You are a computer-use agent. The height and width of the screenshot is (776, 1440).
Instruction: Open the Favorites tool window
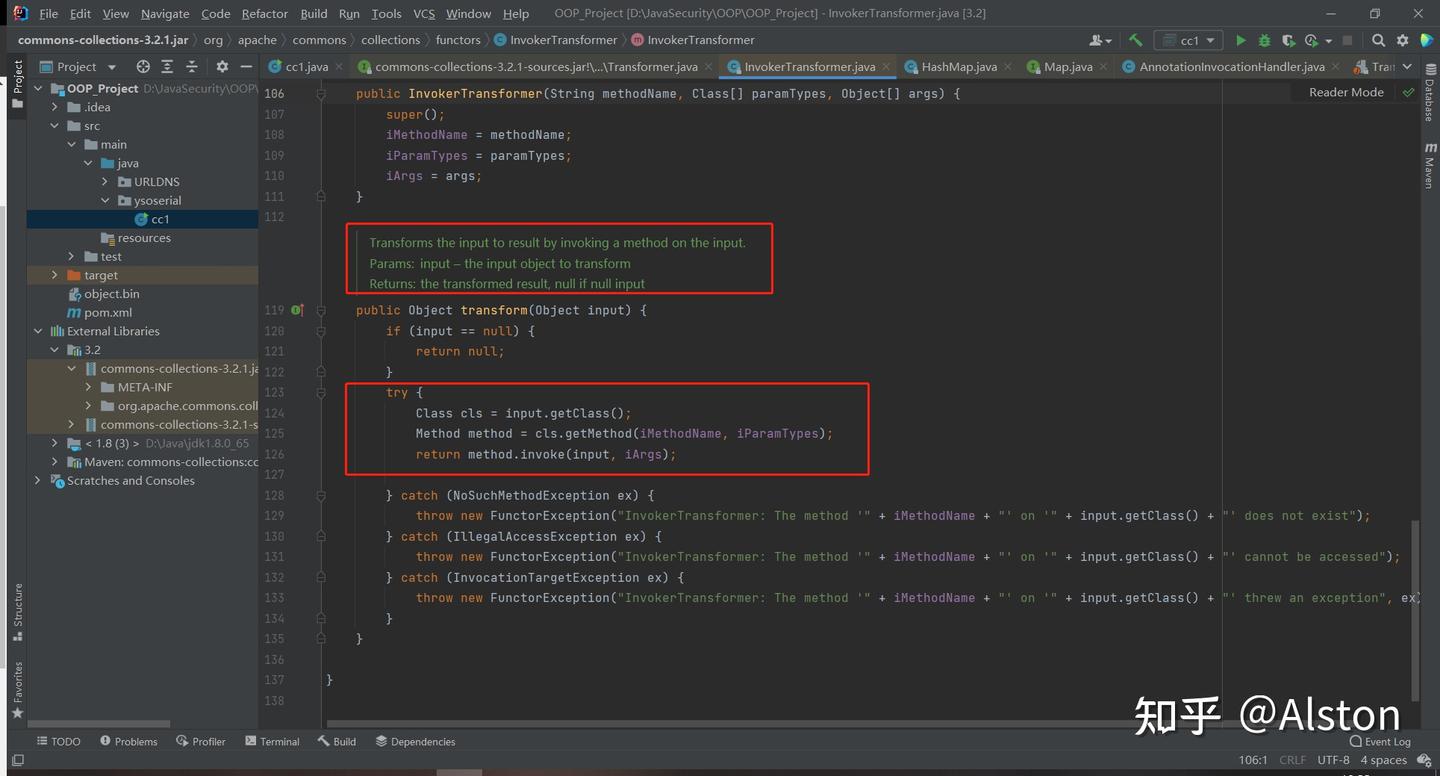pos(17,690)
